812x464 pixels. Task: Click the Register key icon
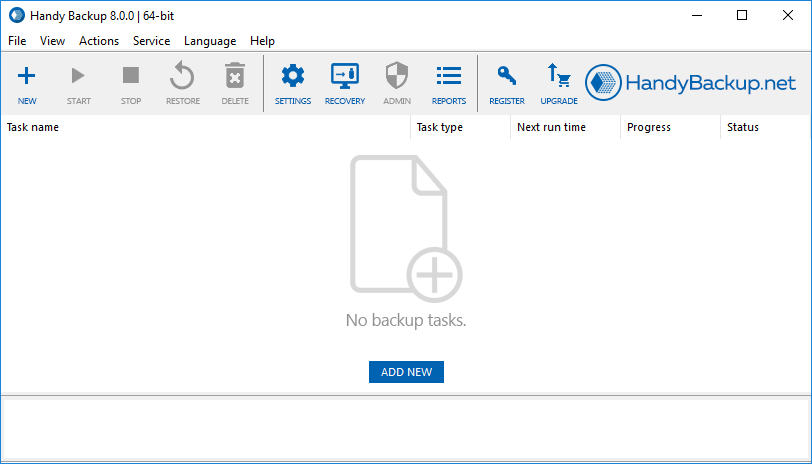coord(507,76)
